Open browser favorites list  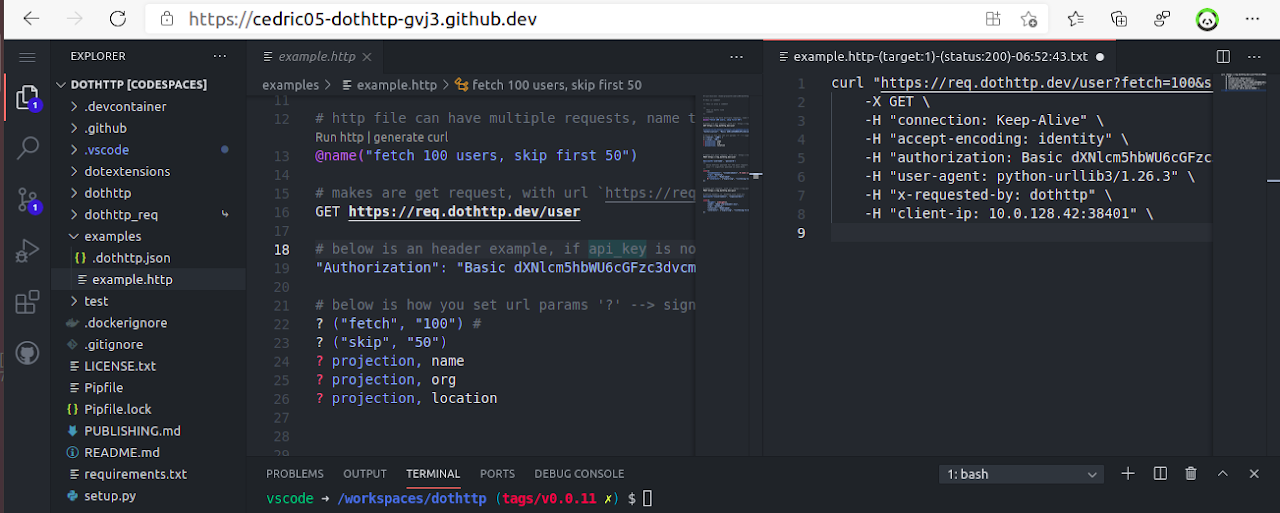pyautogui.click(x=1076, y=18)
